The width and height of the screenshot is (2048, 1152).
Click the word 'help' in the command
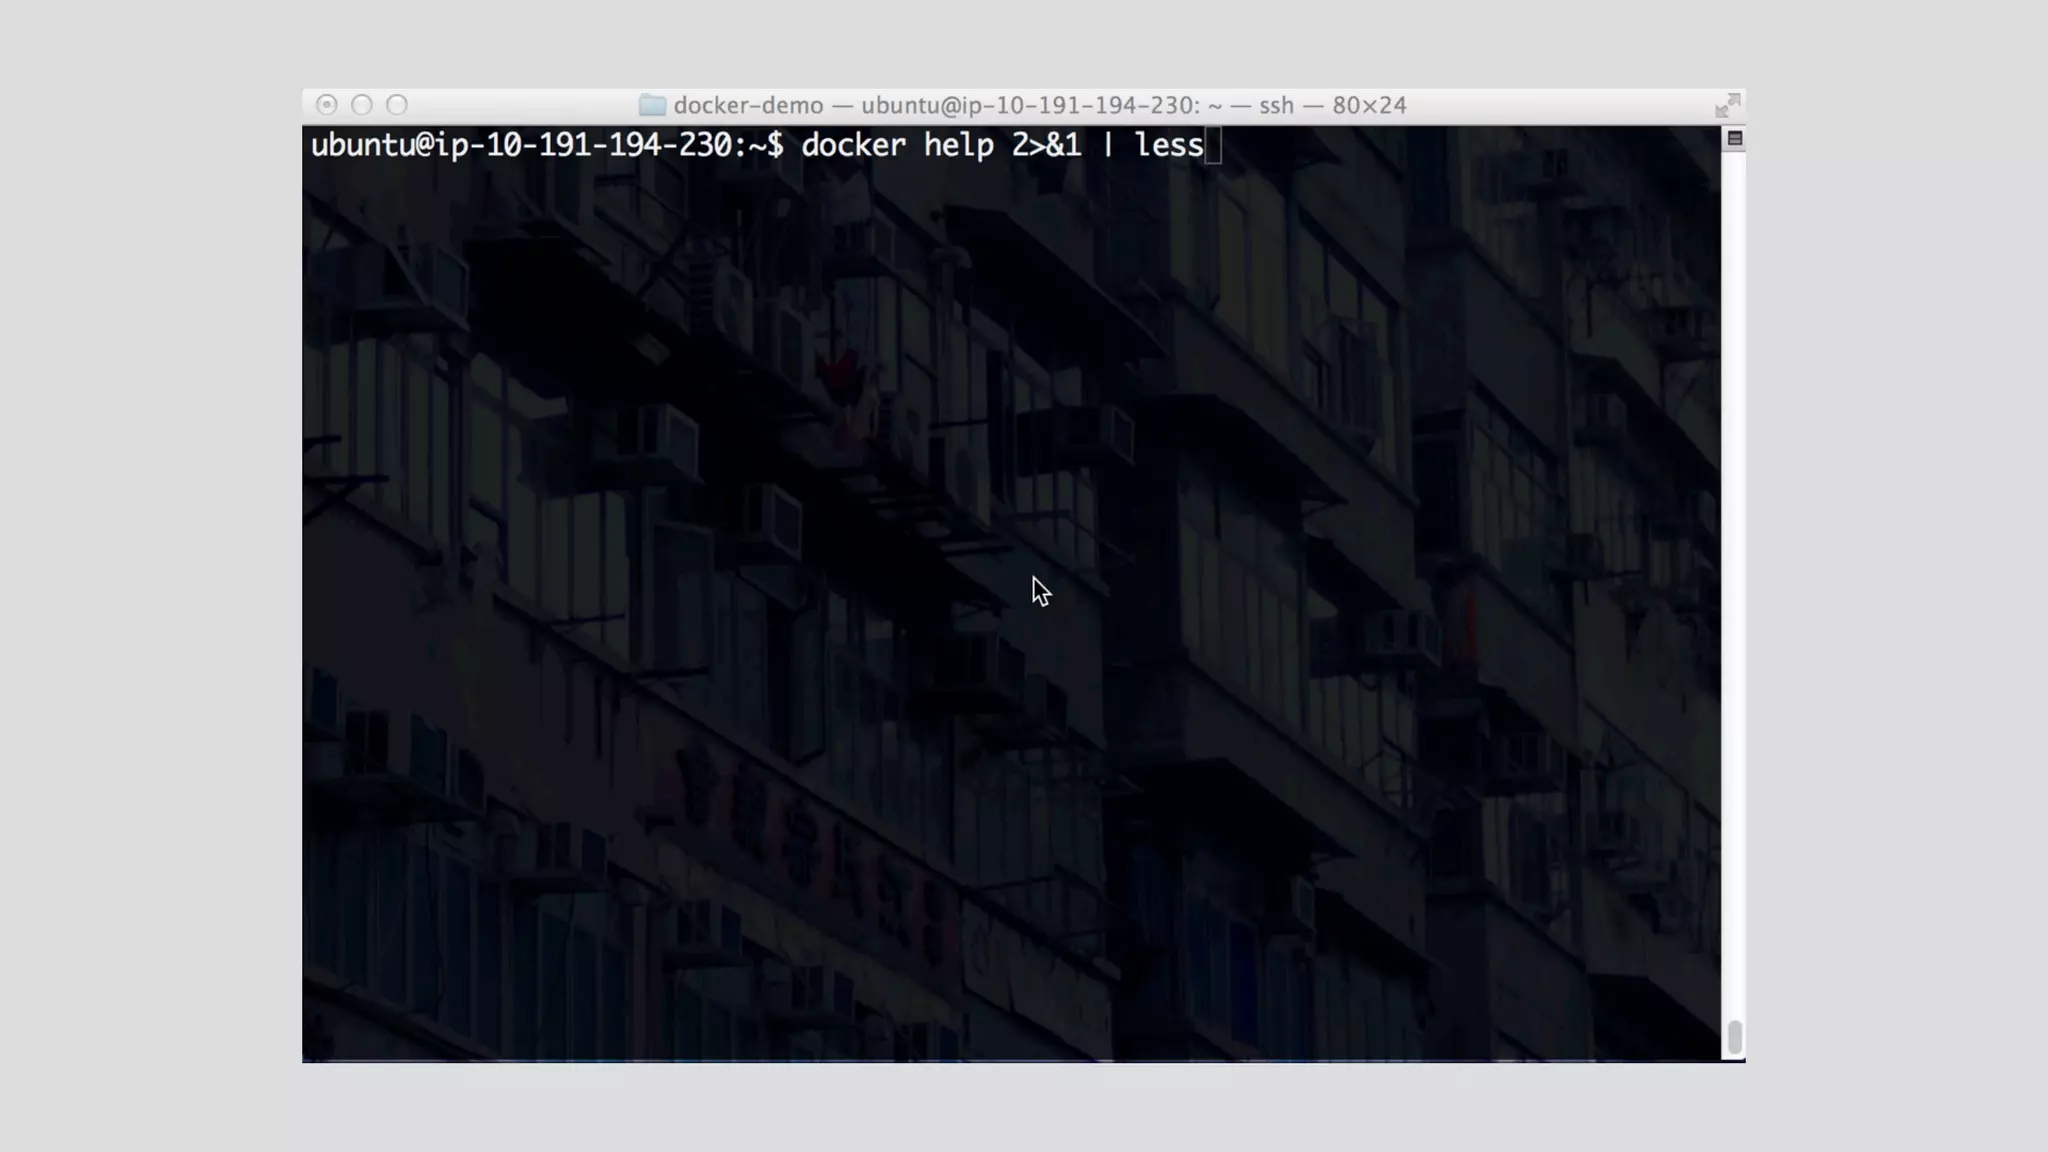pyautogui.click(x=958, y=146)
